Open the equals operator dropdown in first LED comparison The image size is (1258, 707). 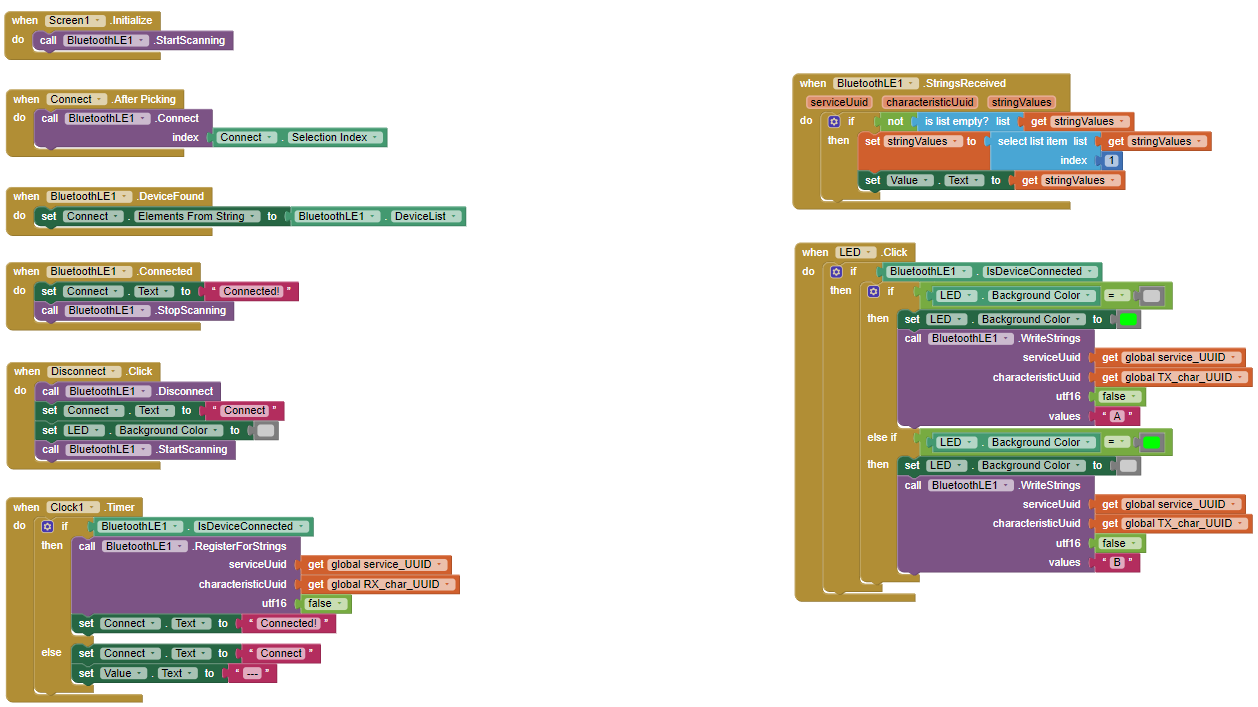(x=1117, y=296)
